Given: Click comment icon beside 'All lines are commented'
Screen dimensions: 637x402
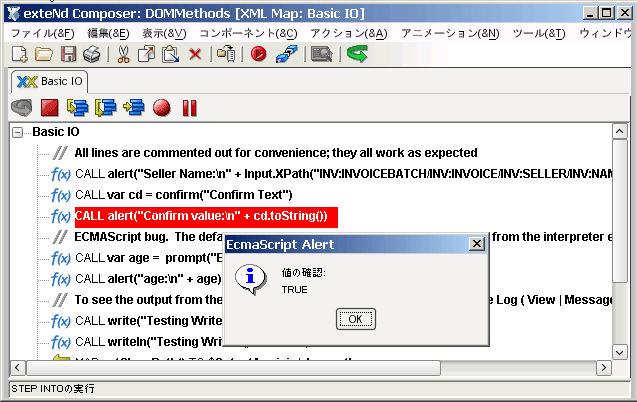Looking at the screenshot, I should pos(60,153).
